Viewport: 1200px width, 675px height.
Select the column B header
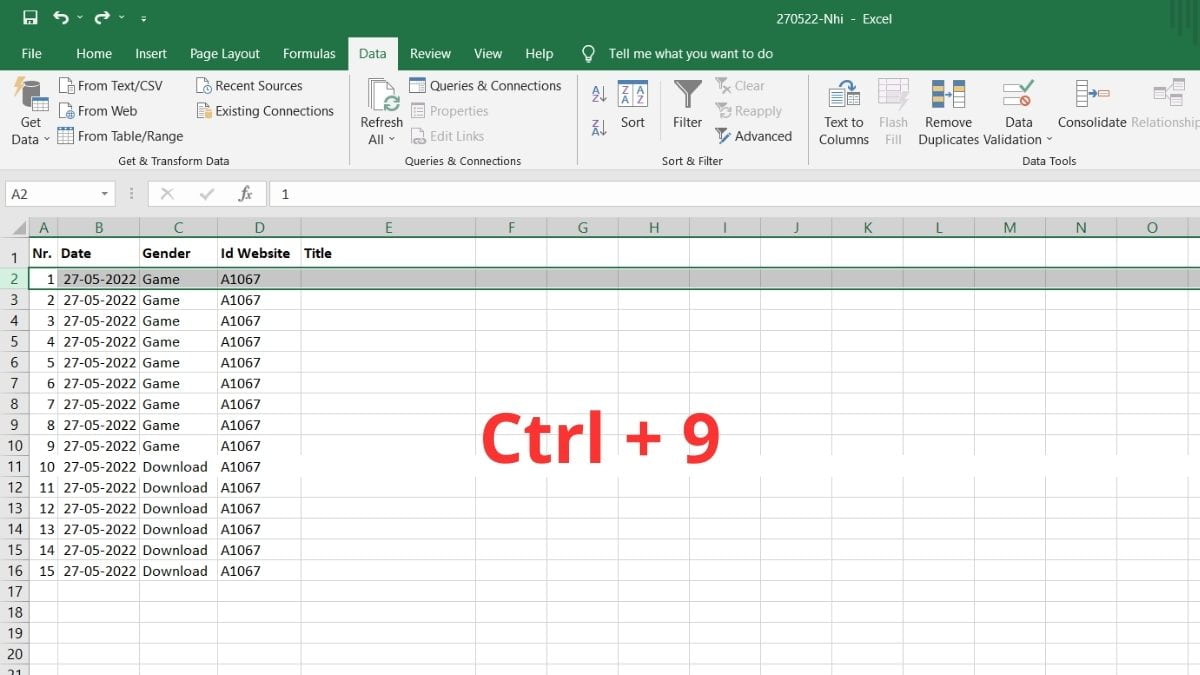point(98,227)
